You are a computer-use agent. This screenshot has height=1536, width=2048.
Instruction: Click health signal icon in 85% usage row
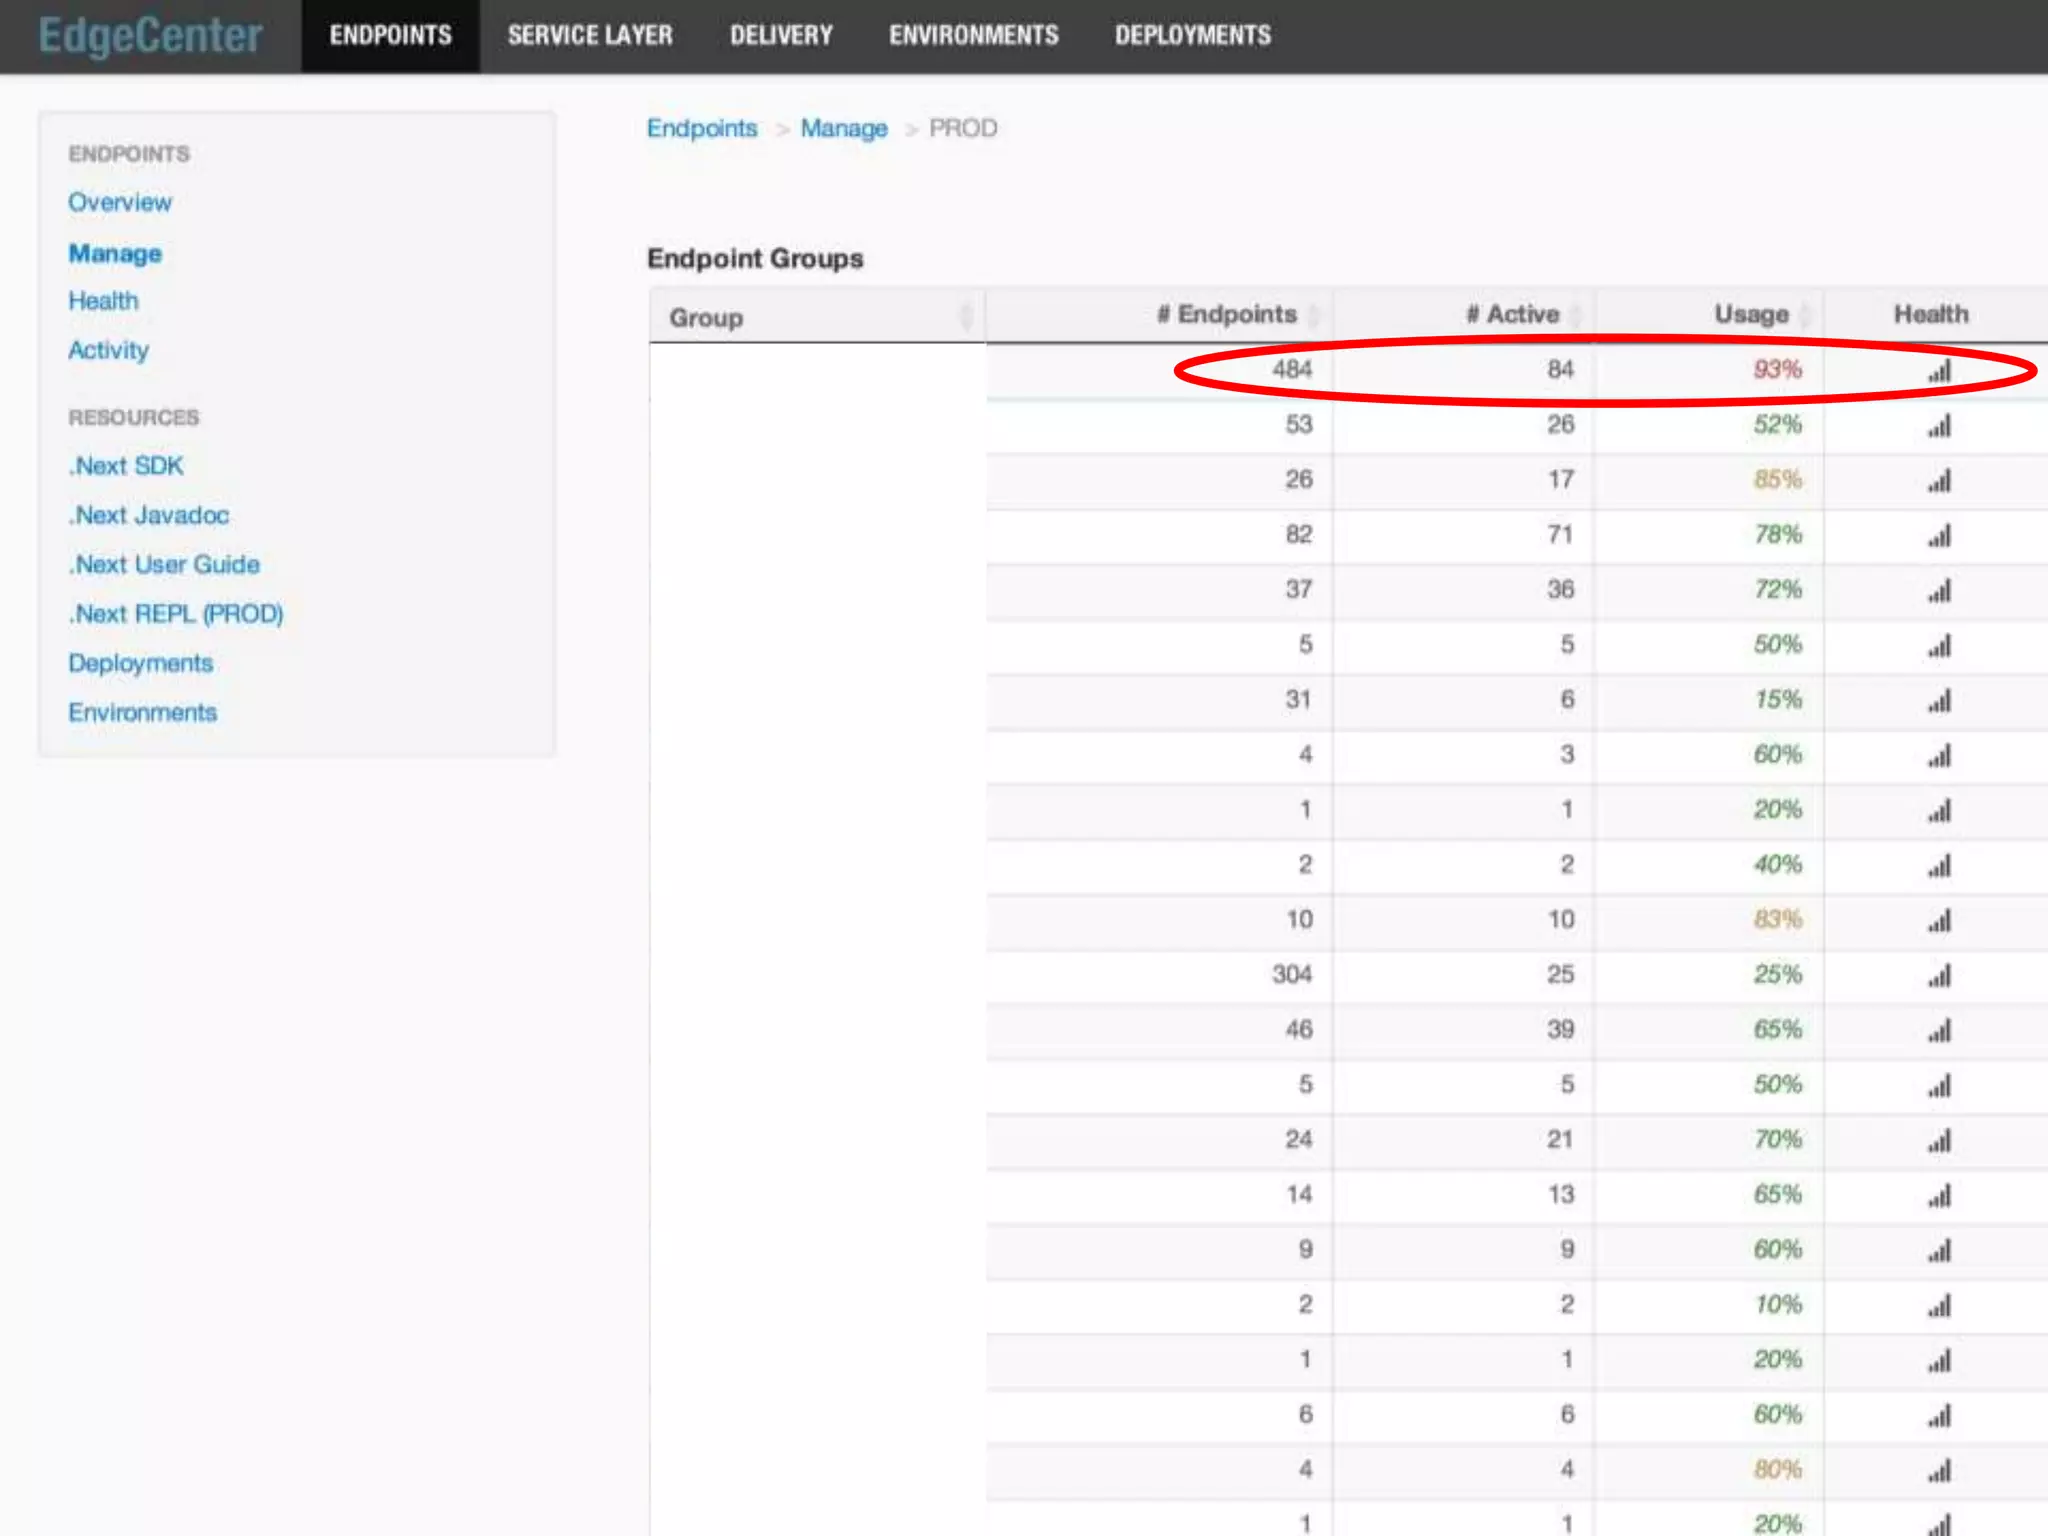pos(1939,482)
